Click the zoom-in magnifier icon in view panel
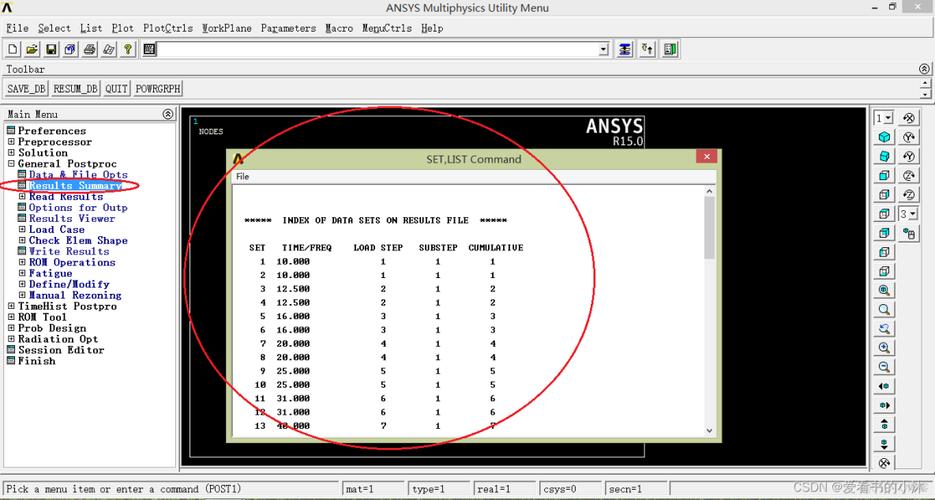Screen dimensions: 935x500 (884, 348)
